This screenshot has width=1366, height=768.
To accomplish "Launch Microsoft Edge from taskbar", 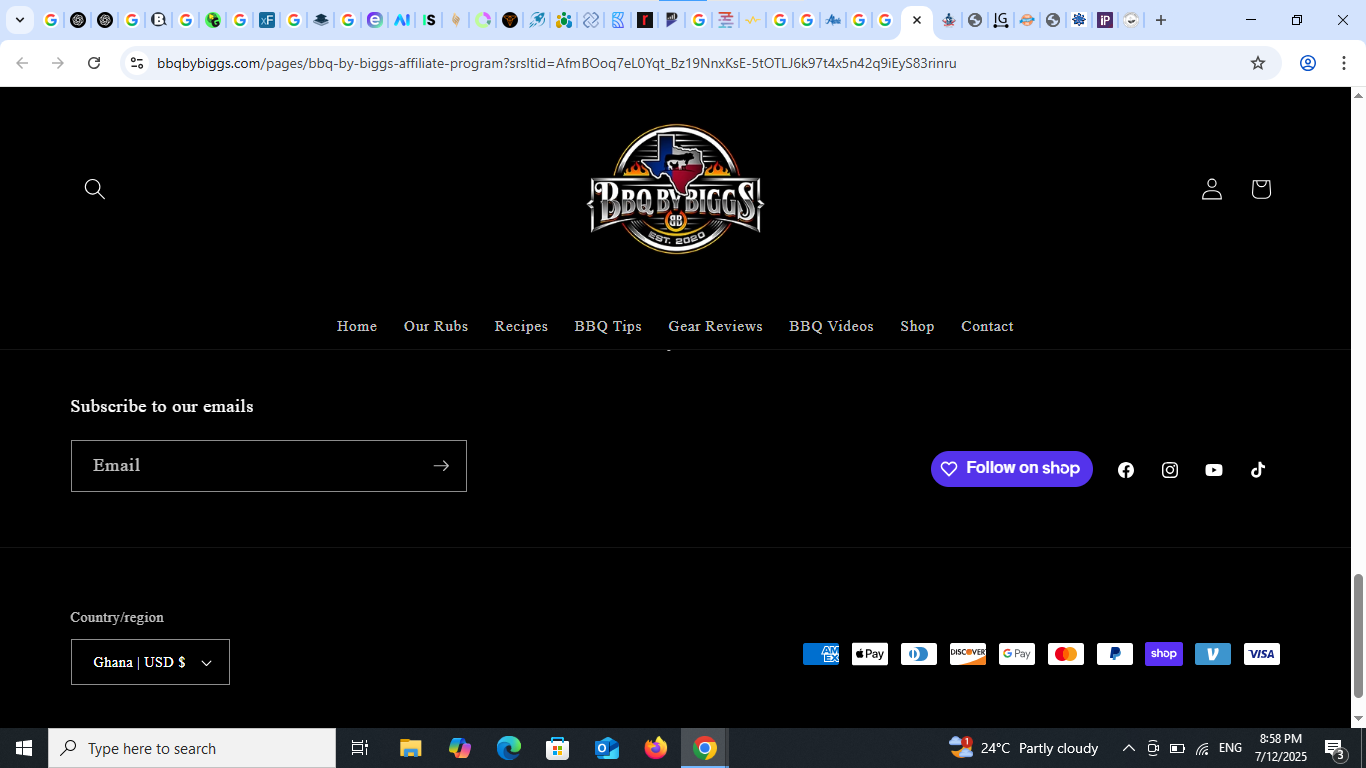I will (x=509, y=748).
